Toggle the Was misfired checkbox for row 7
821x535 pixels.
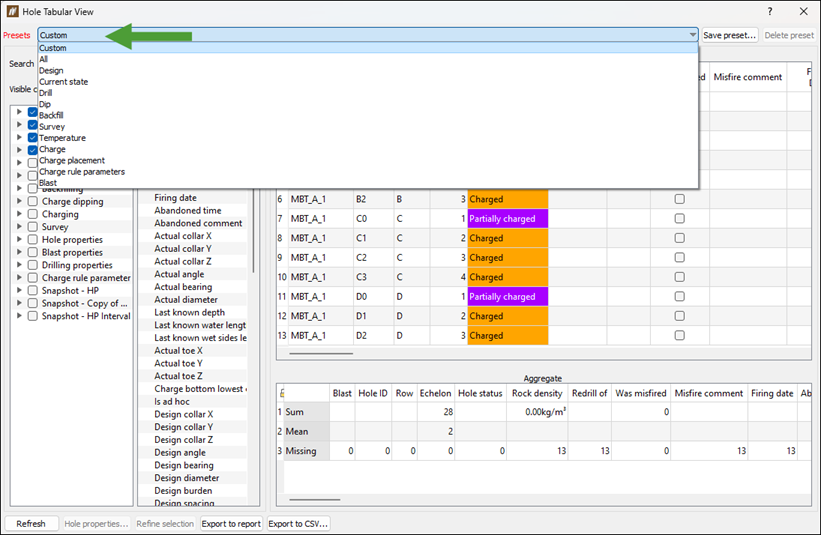[x=680, y=219]
